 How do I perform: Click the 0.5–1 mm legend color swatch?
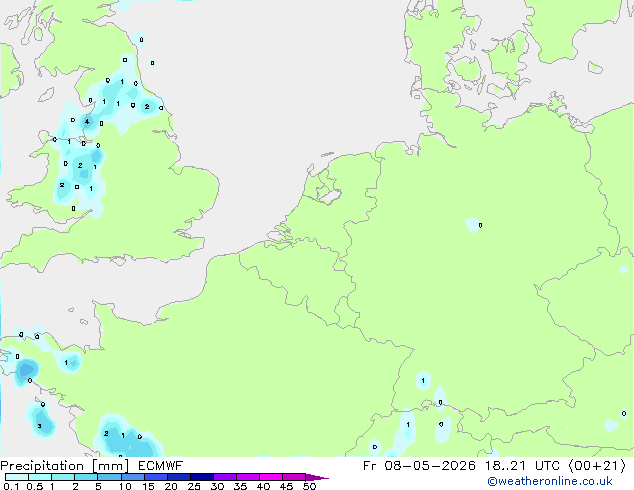40,477
